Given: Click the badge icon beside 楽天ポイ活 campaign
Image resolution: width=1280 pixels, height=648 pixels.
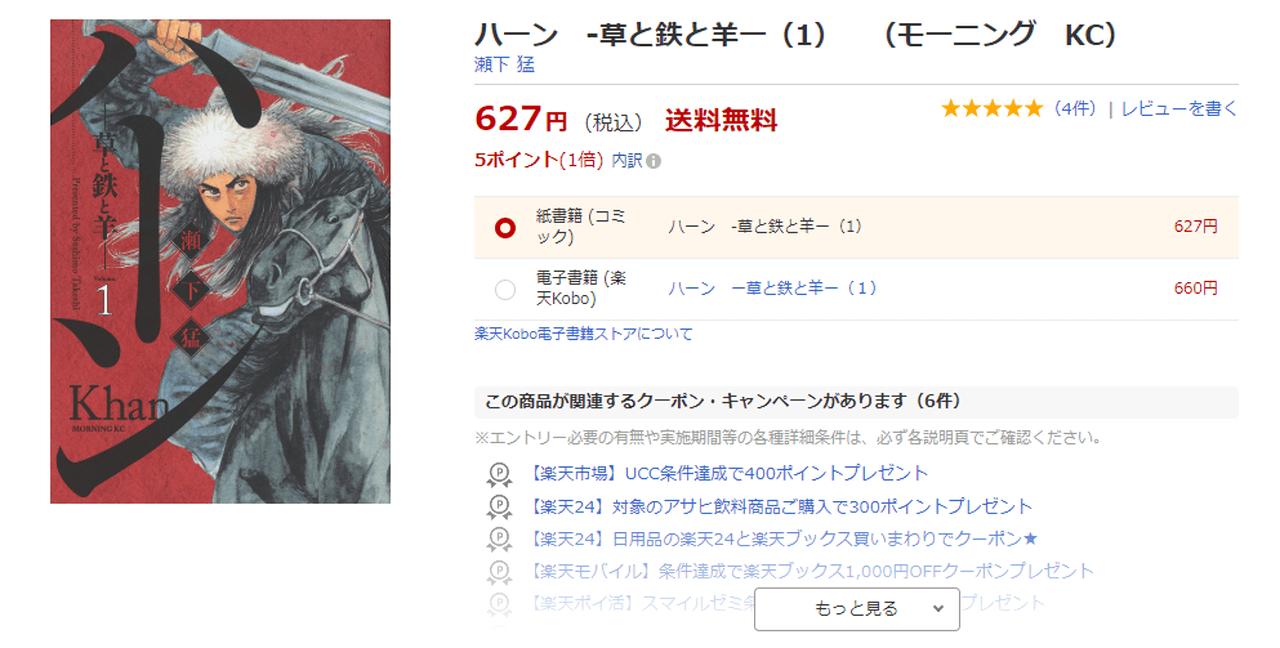Looking at the screenshot, I should (499, 604).
